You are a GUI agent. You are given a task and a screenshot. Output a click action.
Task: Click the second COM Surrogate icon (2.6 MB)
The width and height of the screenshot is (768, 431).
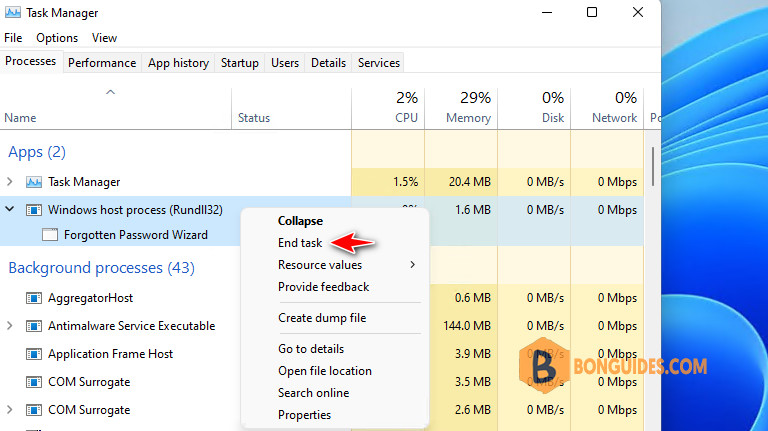[x=34, y=410]
